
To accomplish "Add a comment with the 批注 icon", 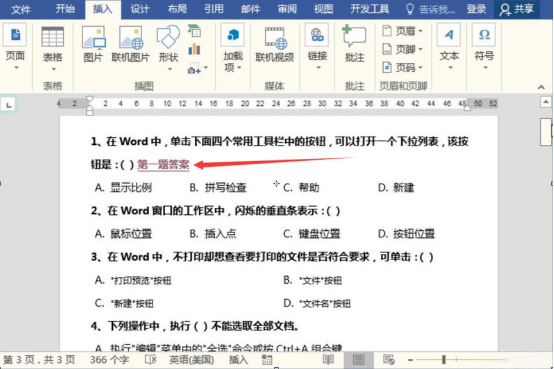I will coord(354,44).
